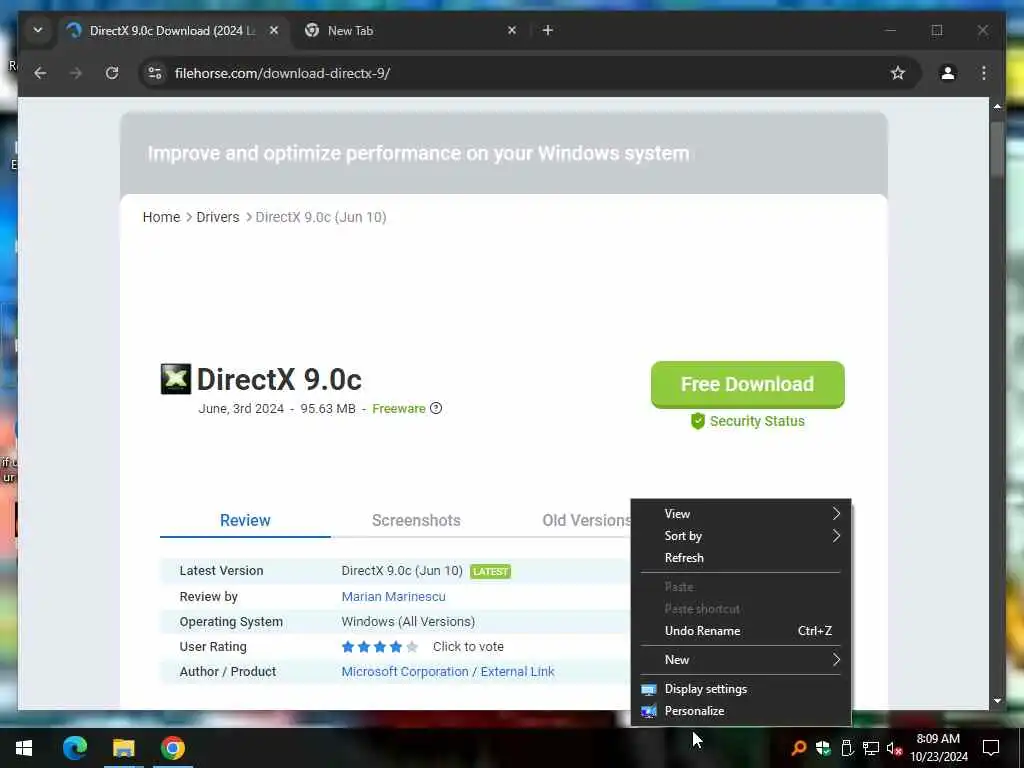1024x768 pixels.
Task: Click the green security shield icon
Action: coord(697,421)
